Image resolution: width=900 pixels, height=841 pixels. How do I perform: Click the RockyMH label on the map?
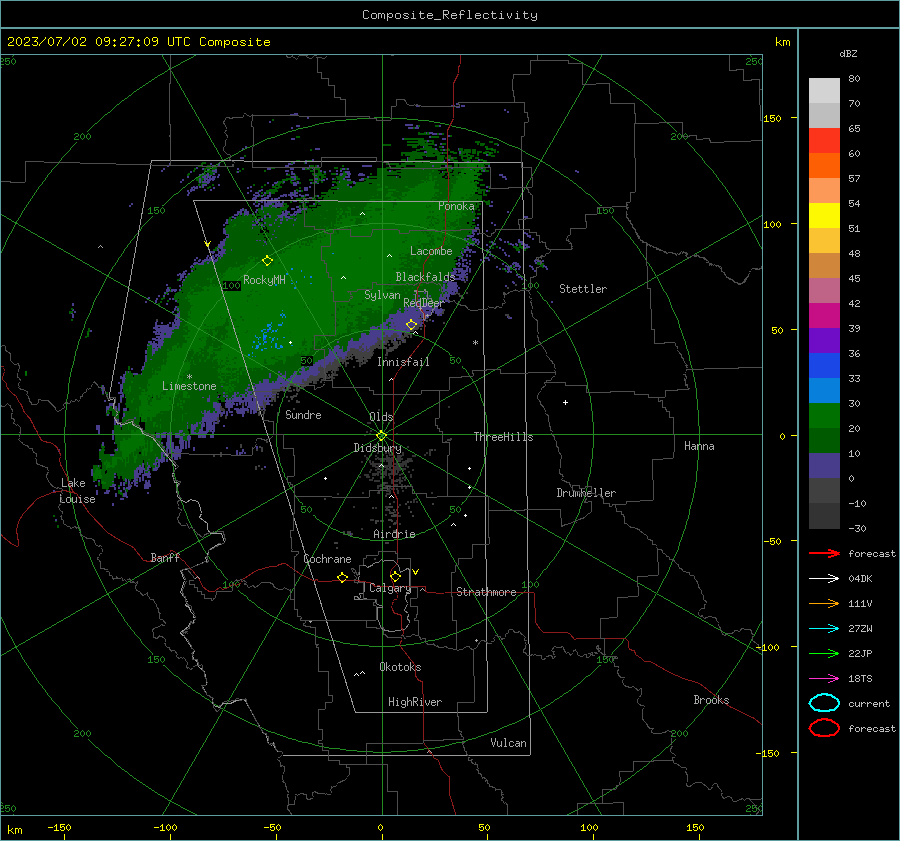tap(264, 280)
